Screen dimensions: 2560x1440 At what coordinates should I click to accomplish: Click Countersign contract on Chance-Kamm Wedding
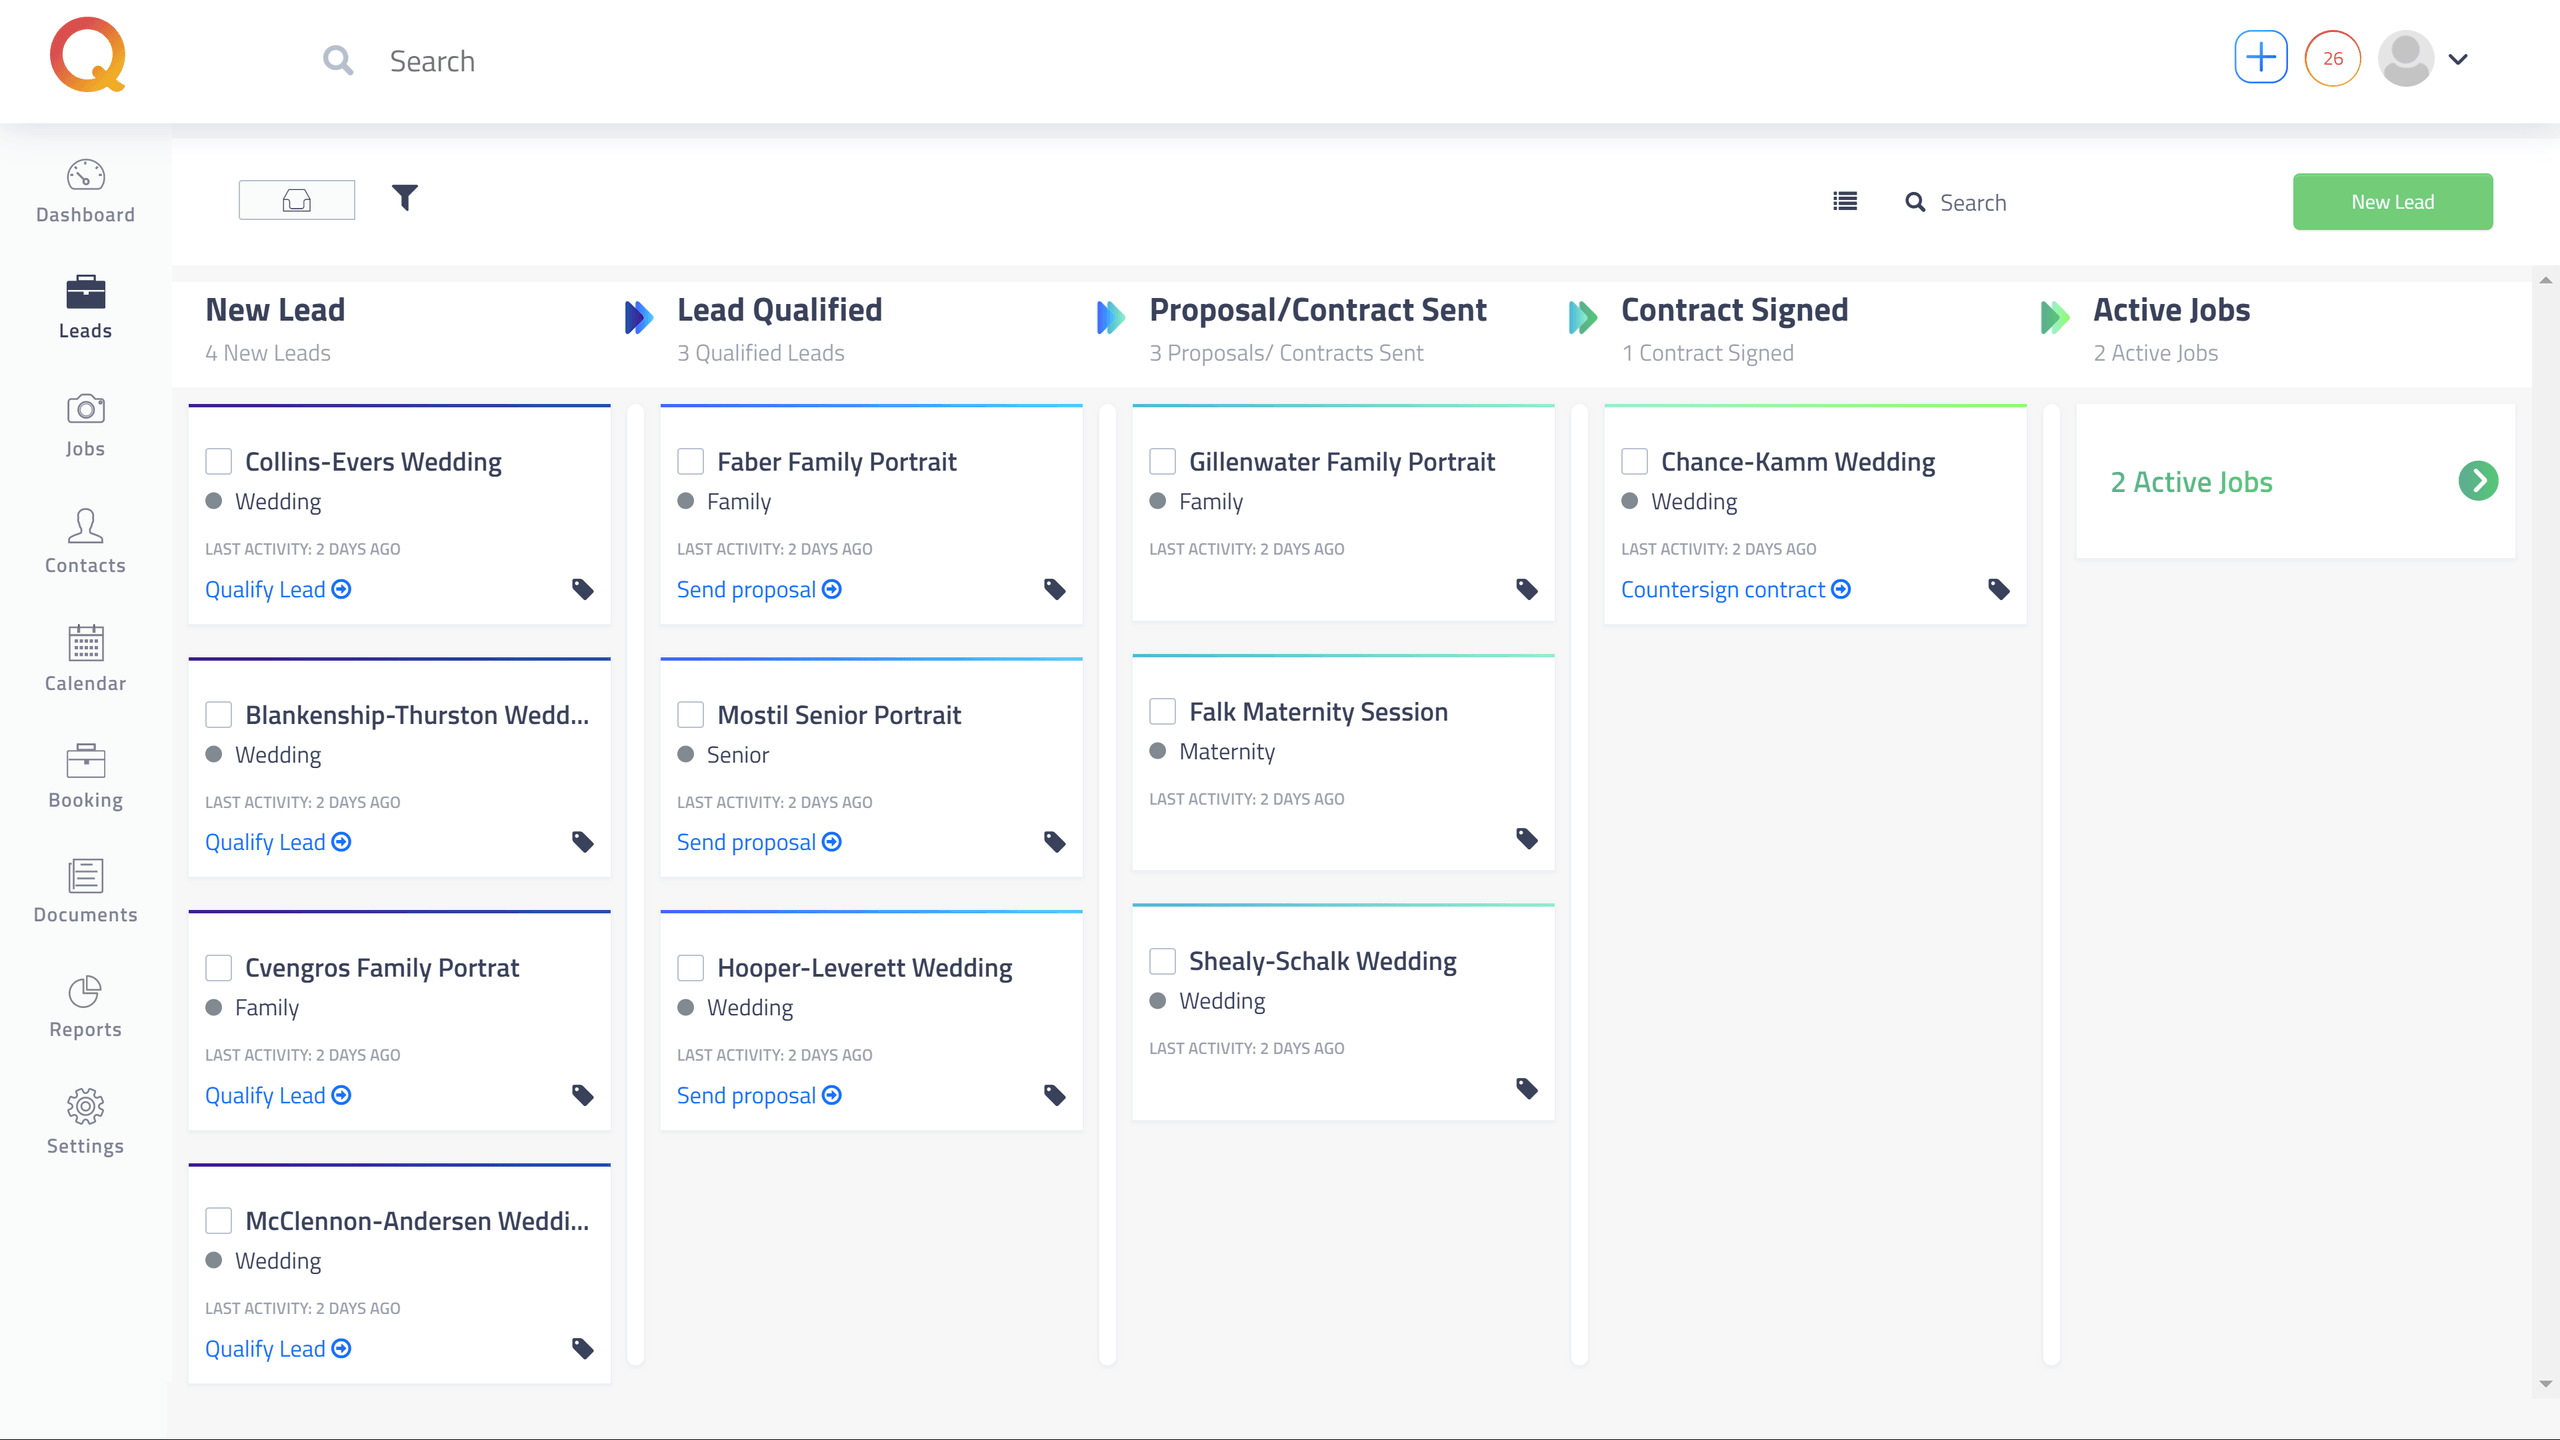coord(1736,589)
